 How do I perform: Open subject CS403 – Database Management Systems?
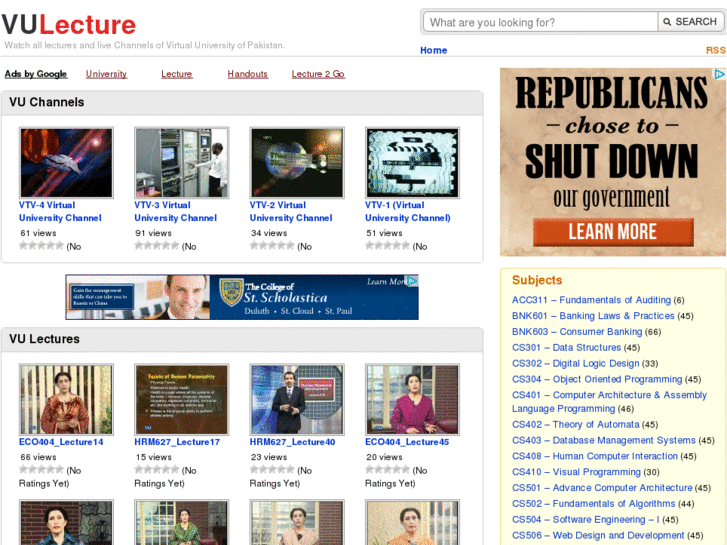[604, 440]
